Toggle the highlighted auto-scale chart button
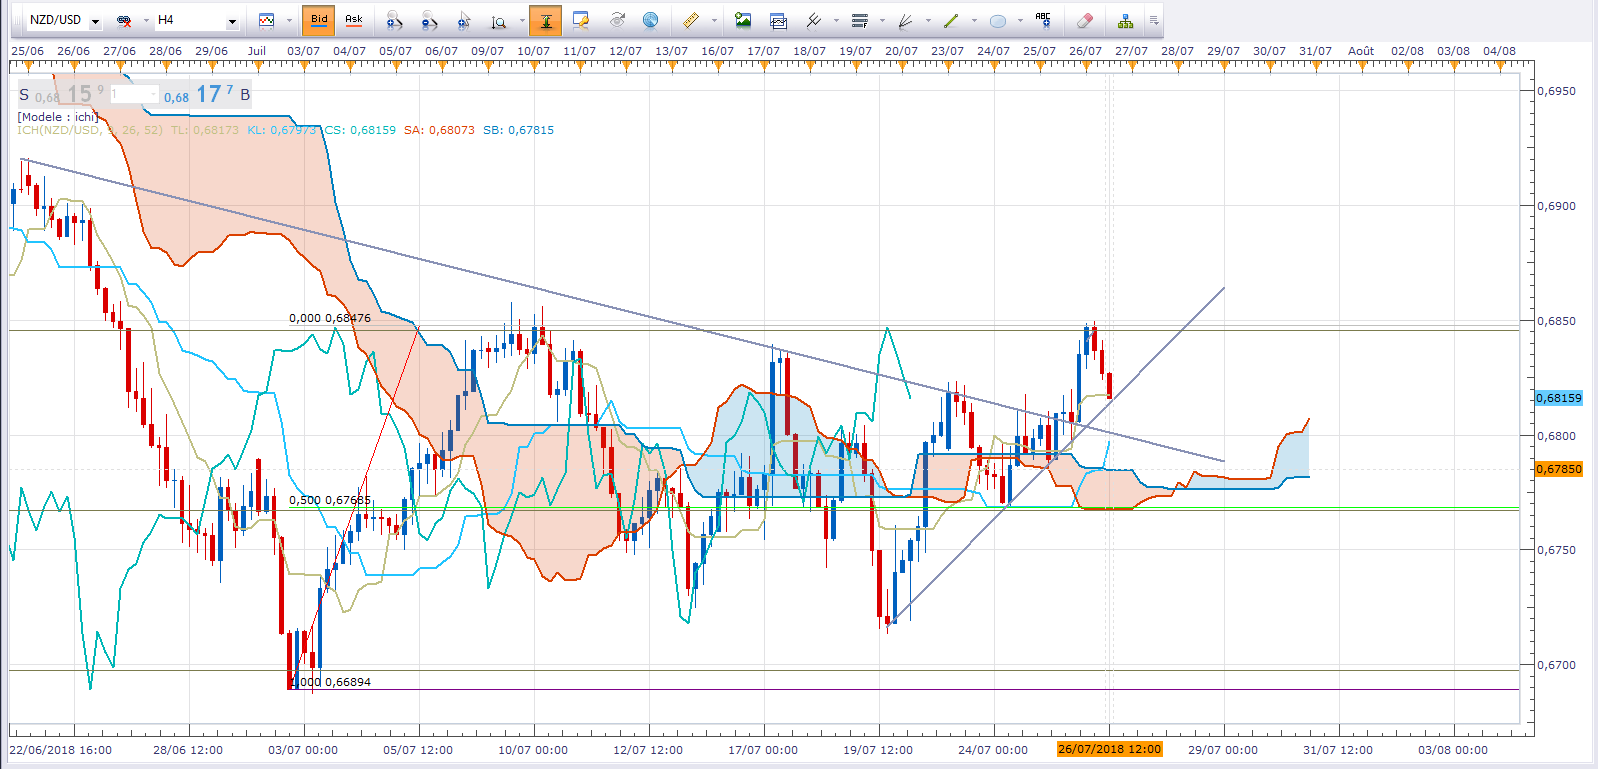The image size is (1598, 769). [545, 20]
